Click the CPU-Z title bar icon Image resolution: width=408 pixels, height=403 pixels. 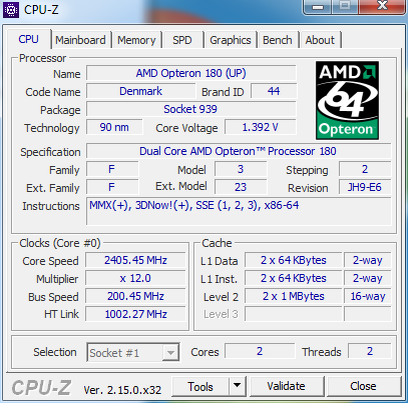point(11,10)
